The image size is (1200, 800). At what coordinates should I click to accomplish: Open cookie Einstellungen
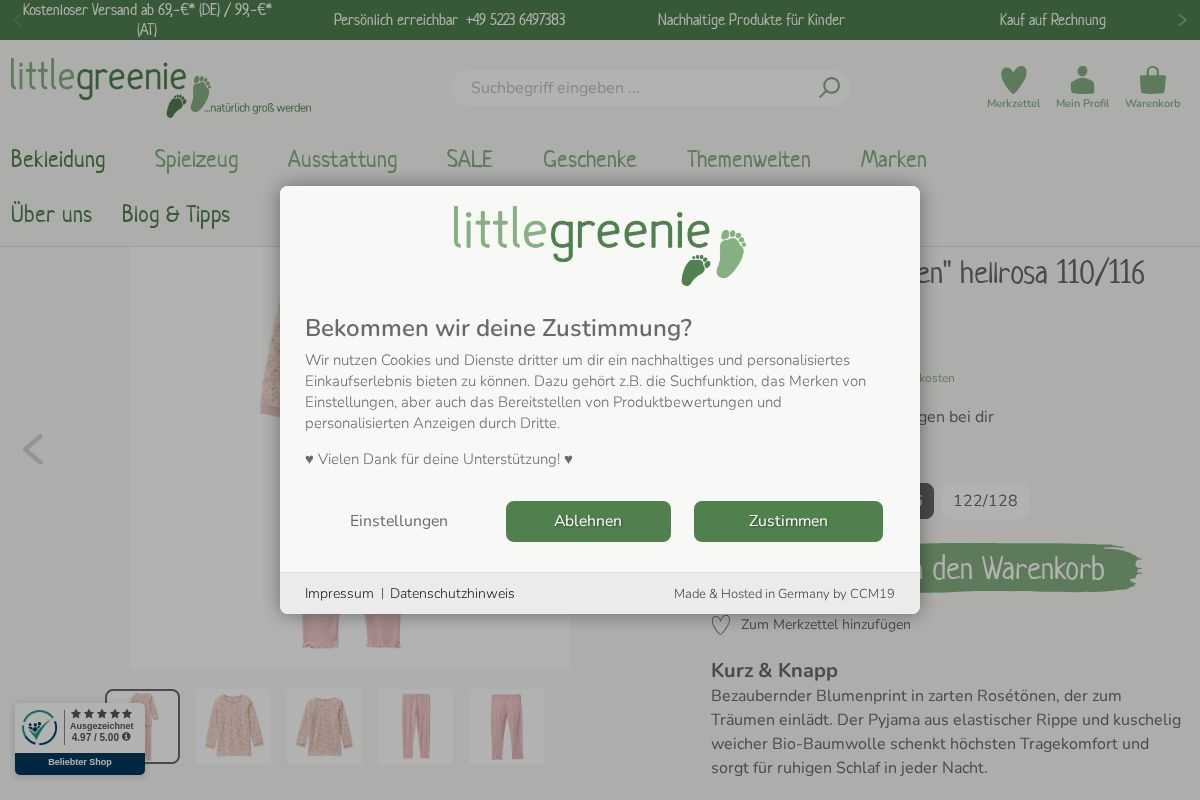[399, 521]
